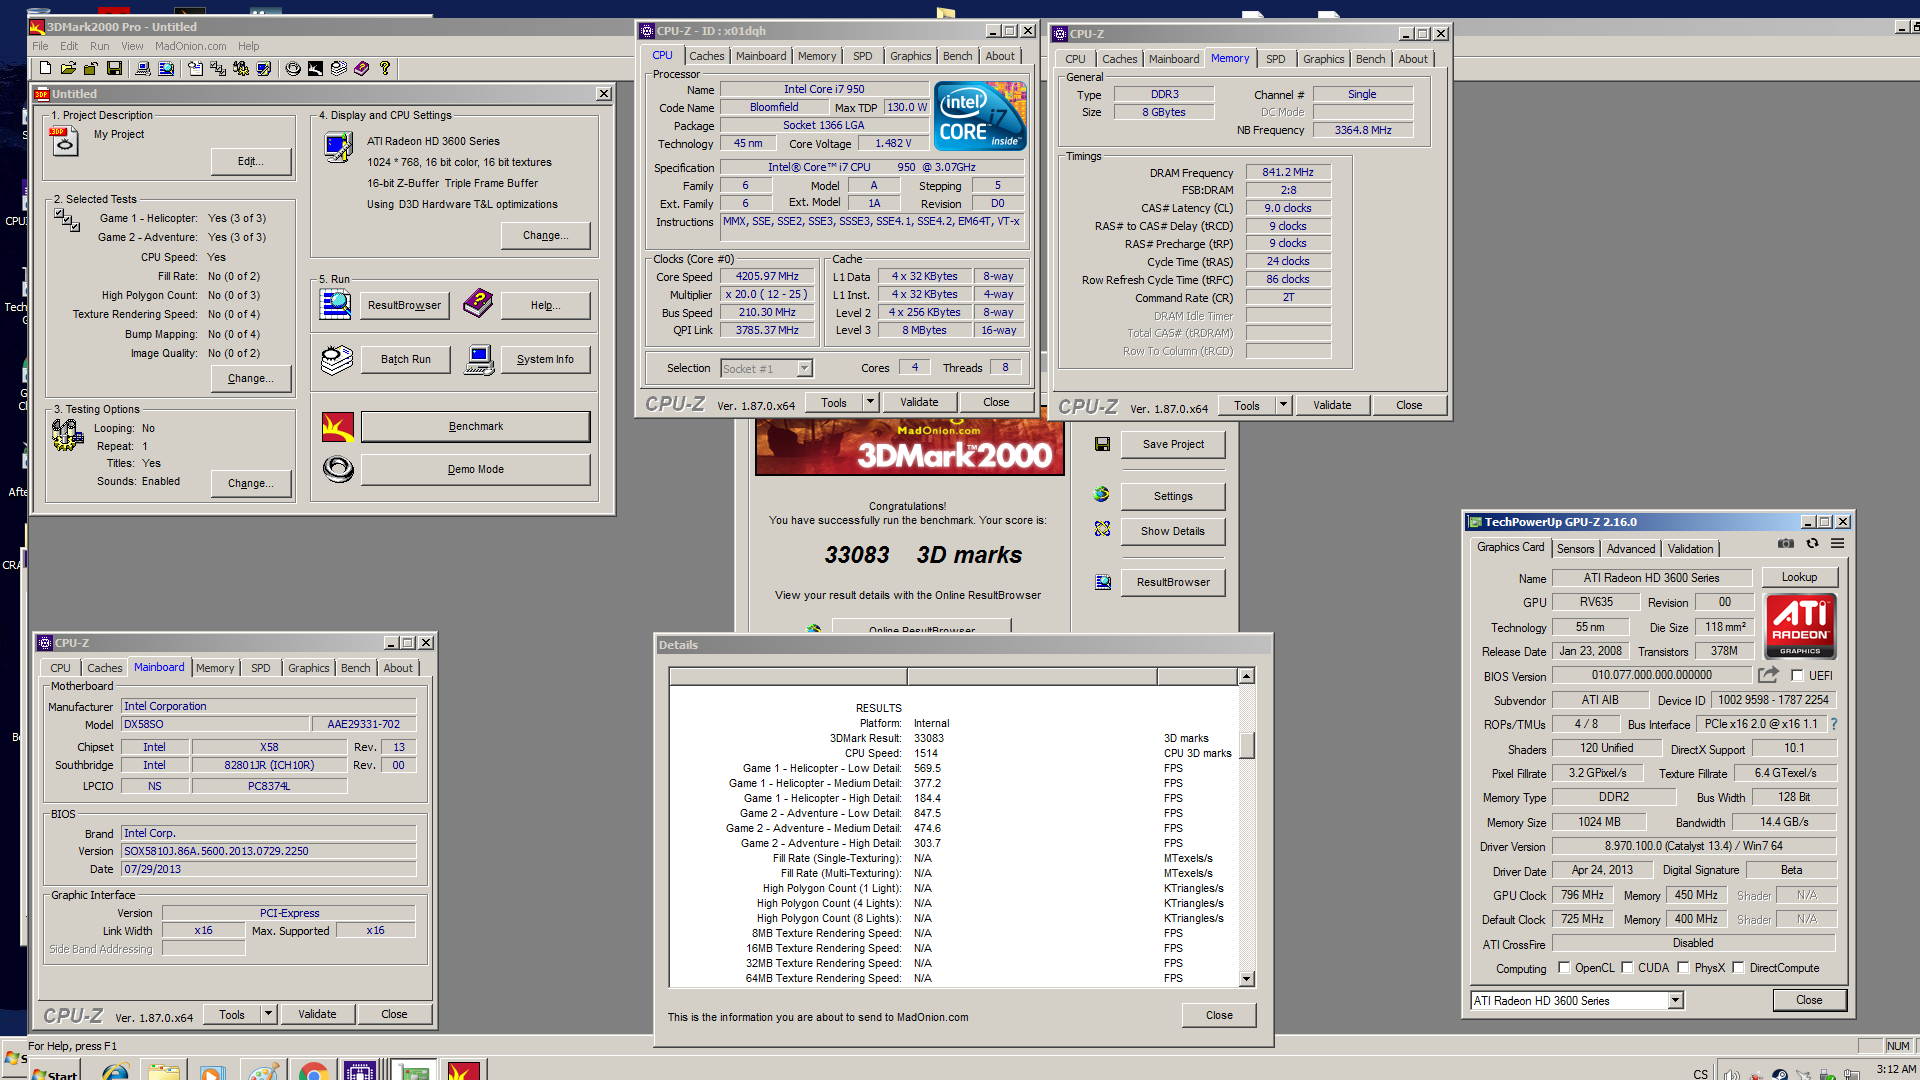The image size is (1920, 1080).
Task: Expand the Tools dropdown arrow in CPU-Z CPU window
Action: [870, 402]
